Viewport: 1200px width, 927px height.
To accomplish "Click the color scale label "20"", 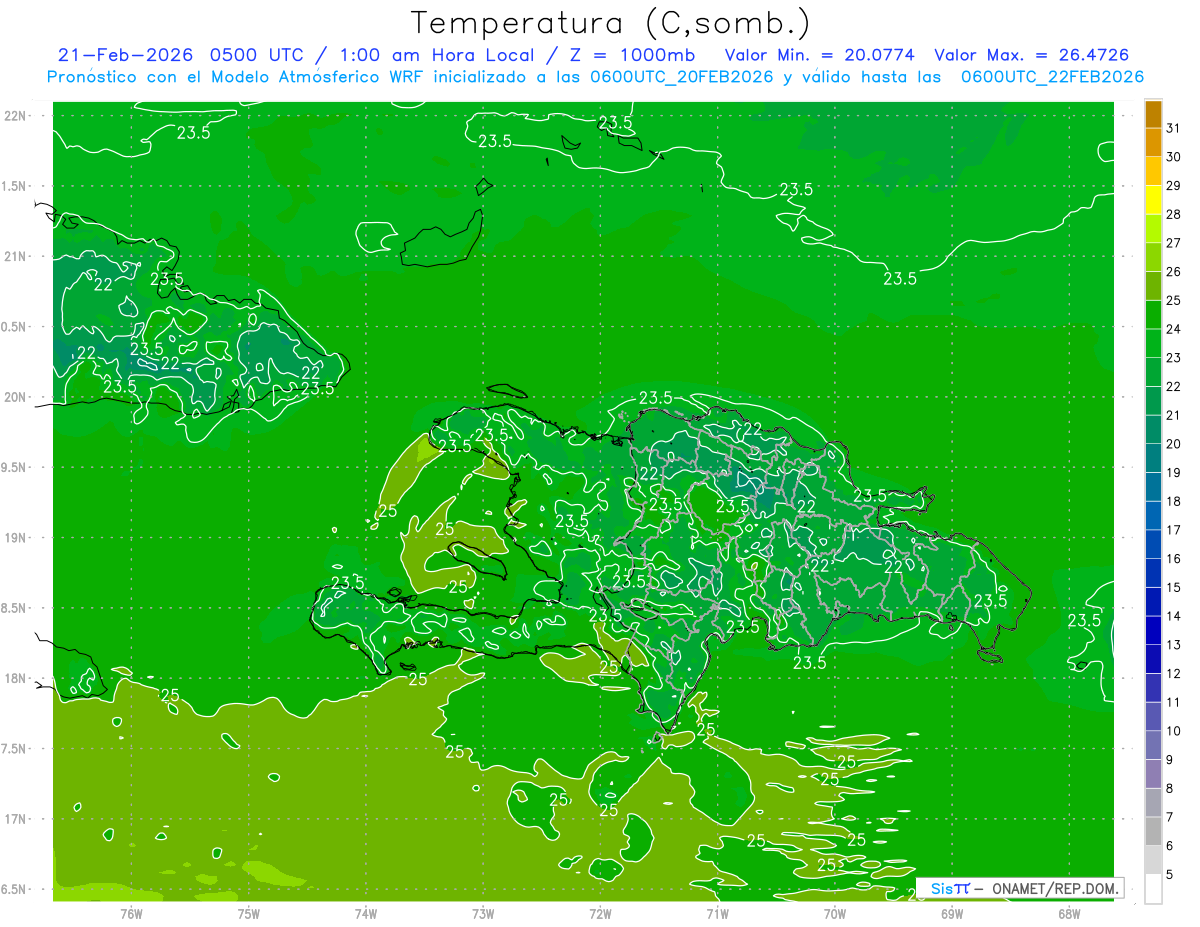I will pyautogui.click(x=1174, y=444).
